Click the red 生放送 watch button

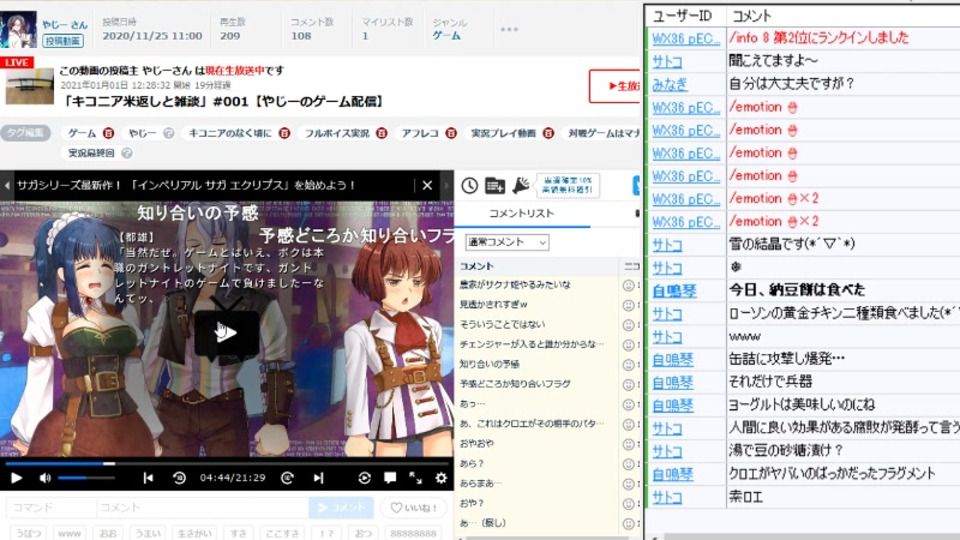(615, 86)
